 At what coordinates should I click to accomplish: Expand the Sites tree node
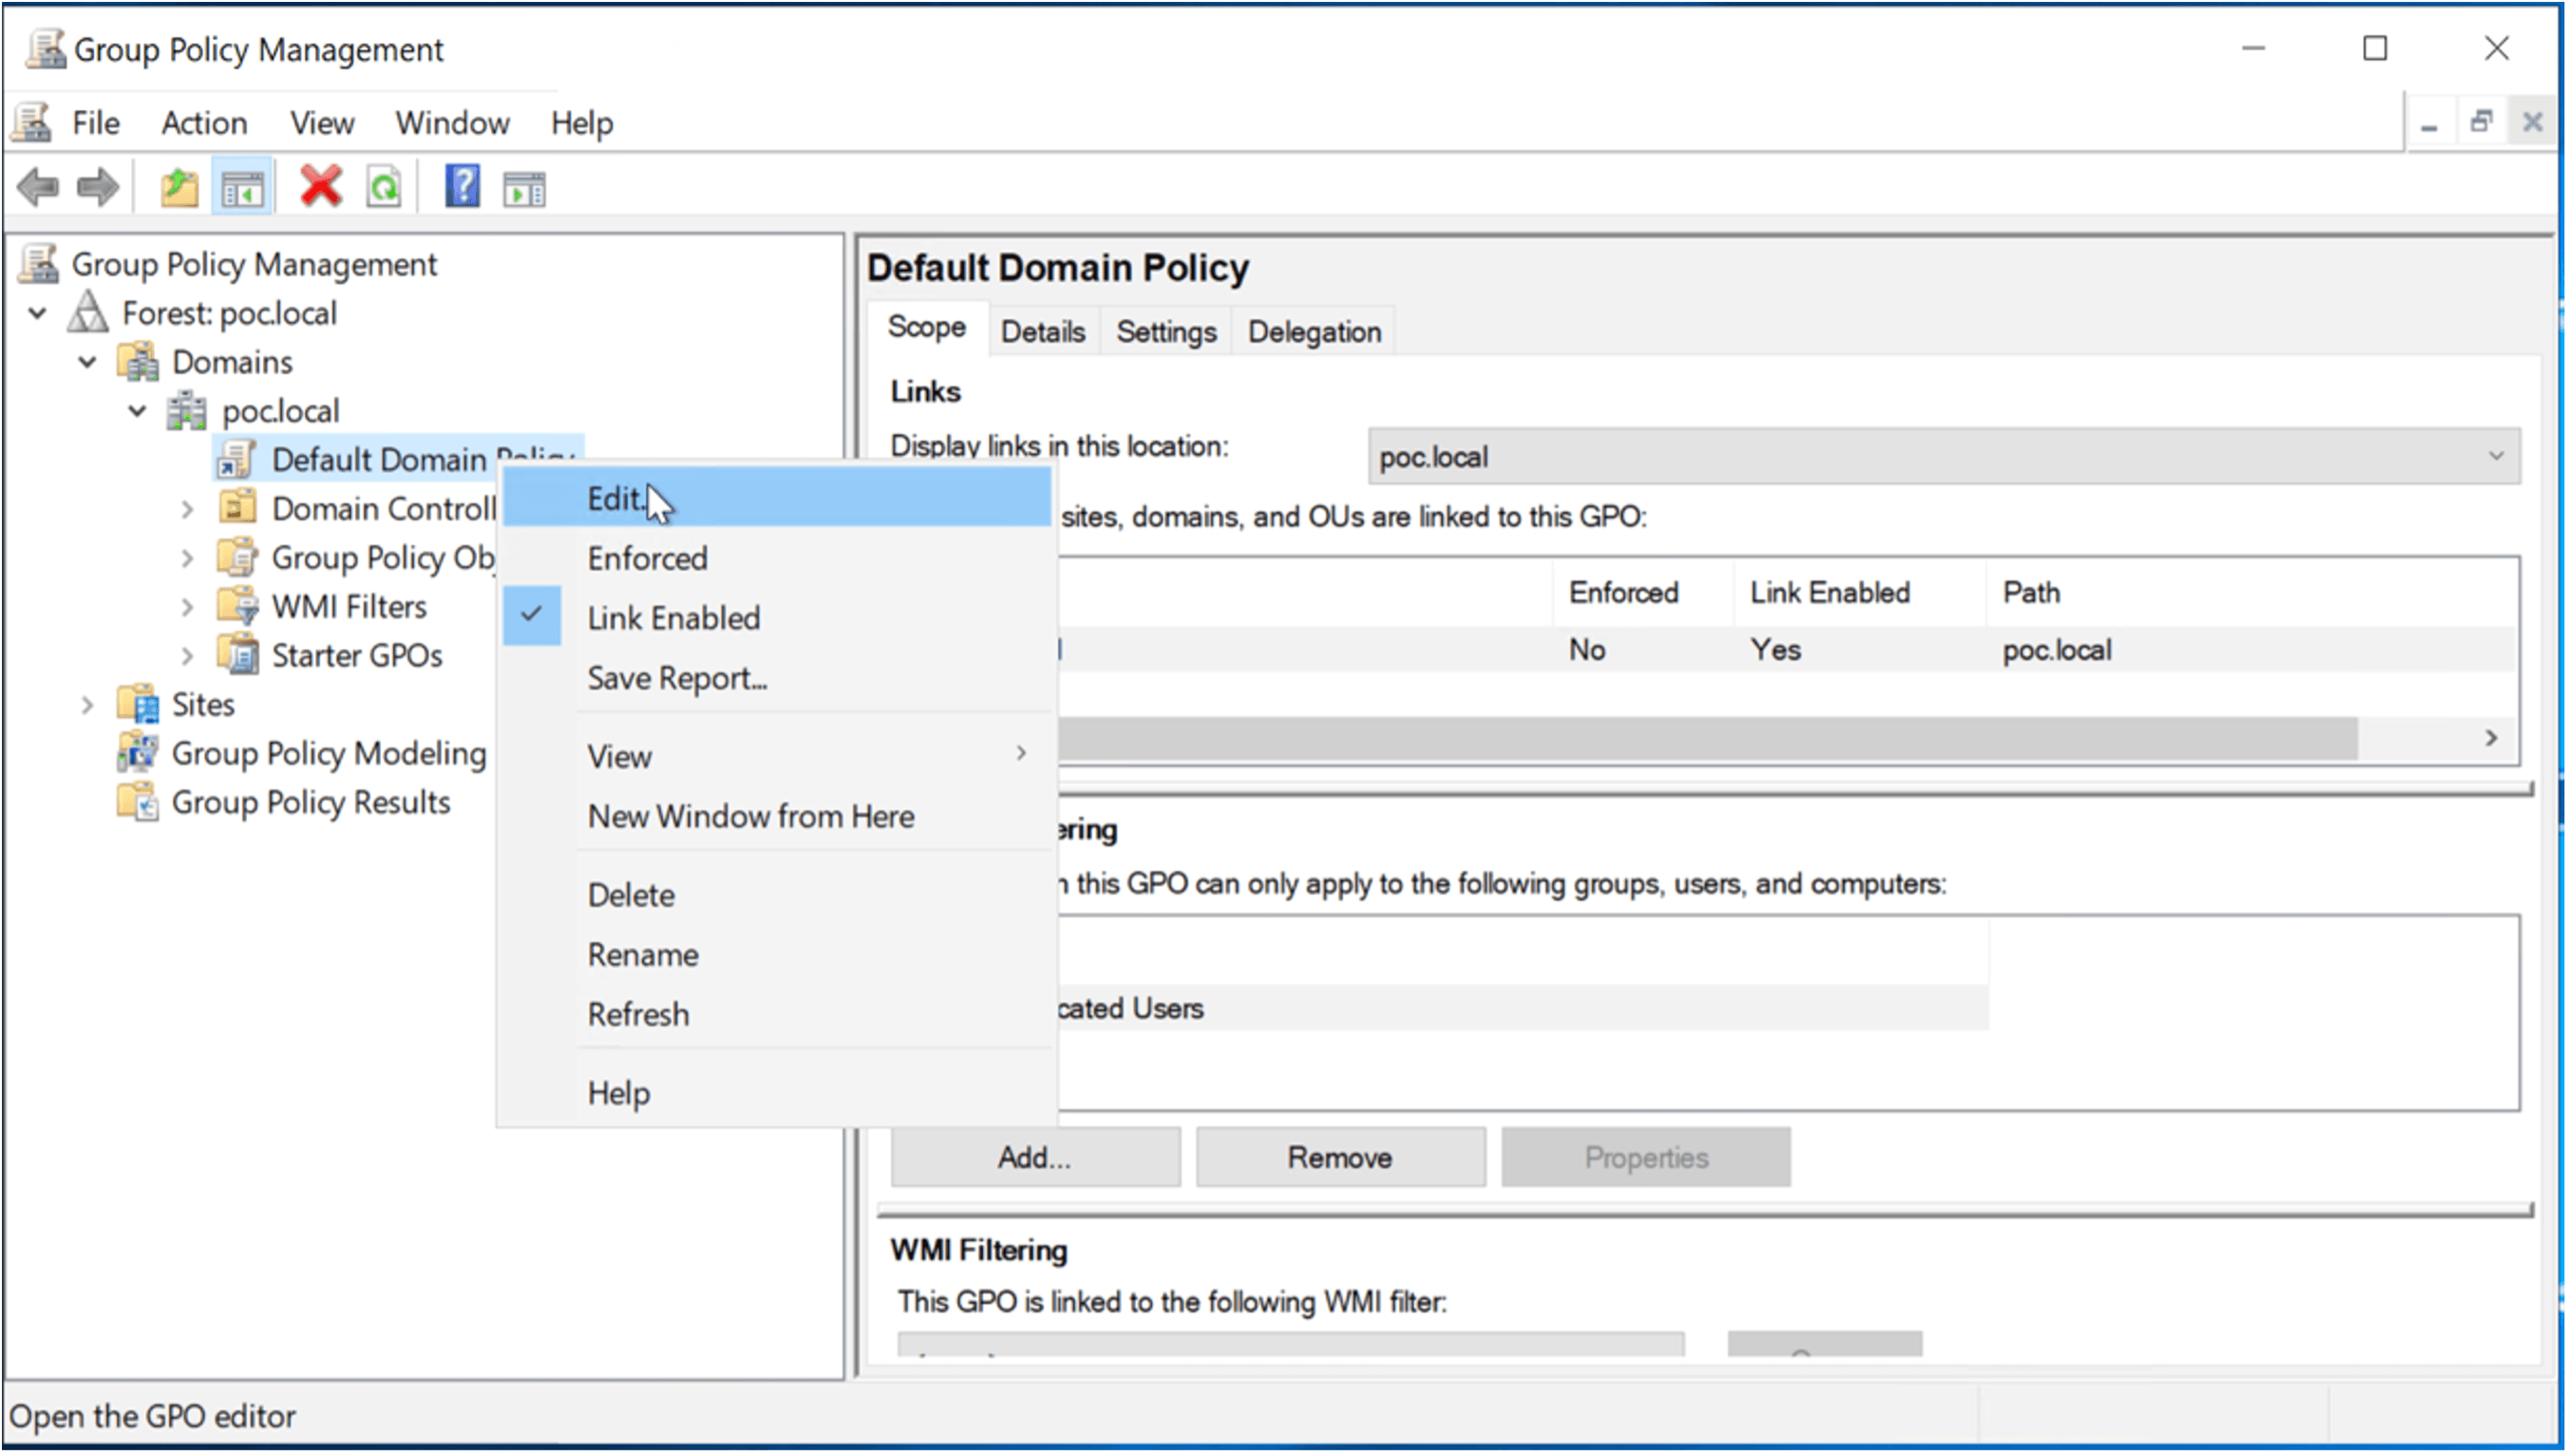click(x=88, y=705)
